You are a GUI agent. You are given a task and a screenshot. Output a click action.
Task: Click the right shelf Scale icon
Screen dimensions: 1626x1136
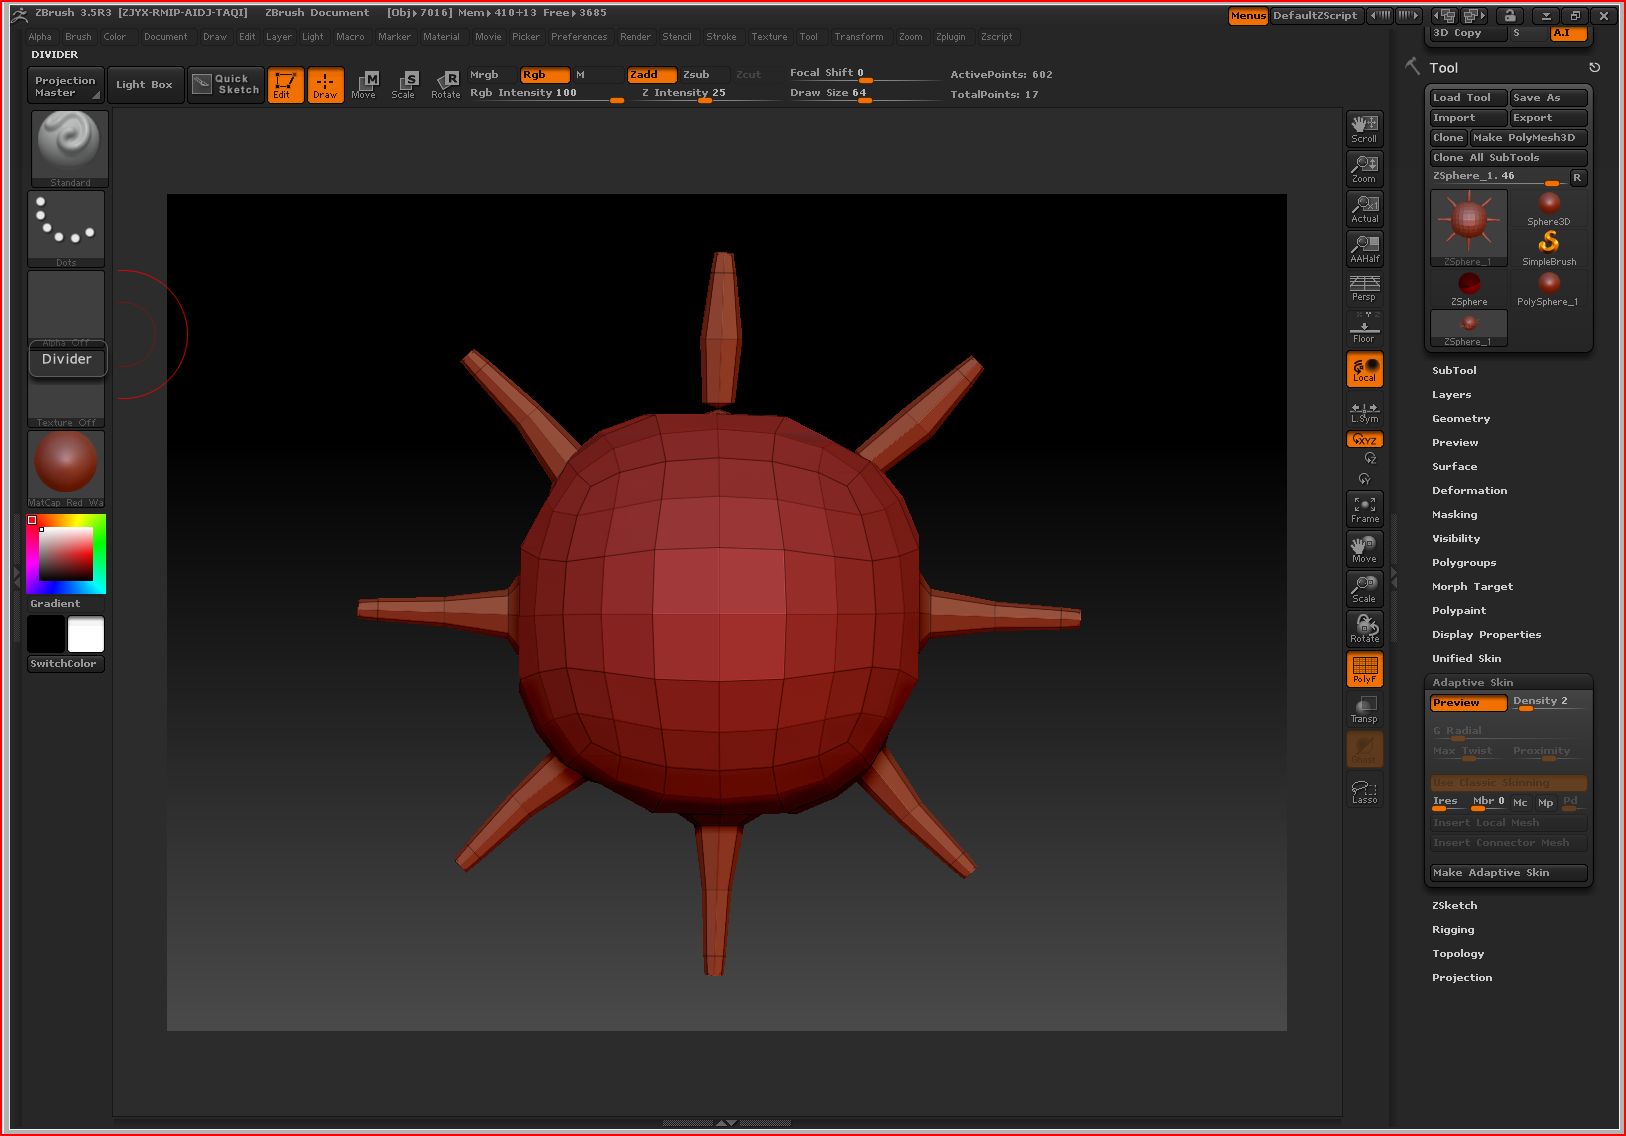point(1365,589)
